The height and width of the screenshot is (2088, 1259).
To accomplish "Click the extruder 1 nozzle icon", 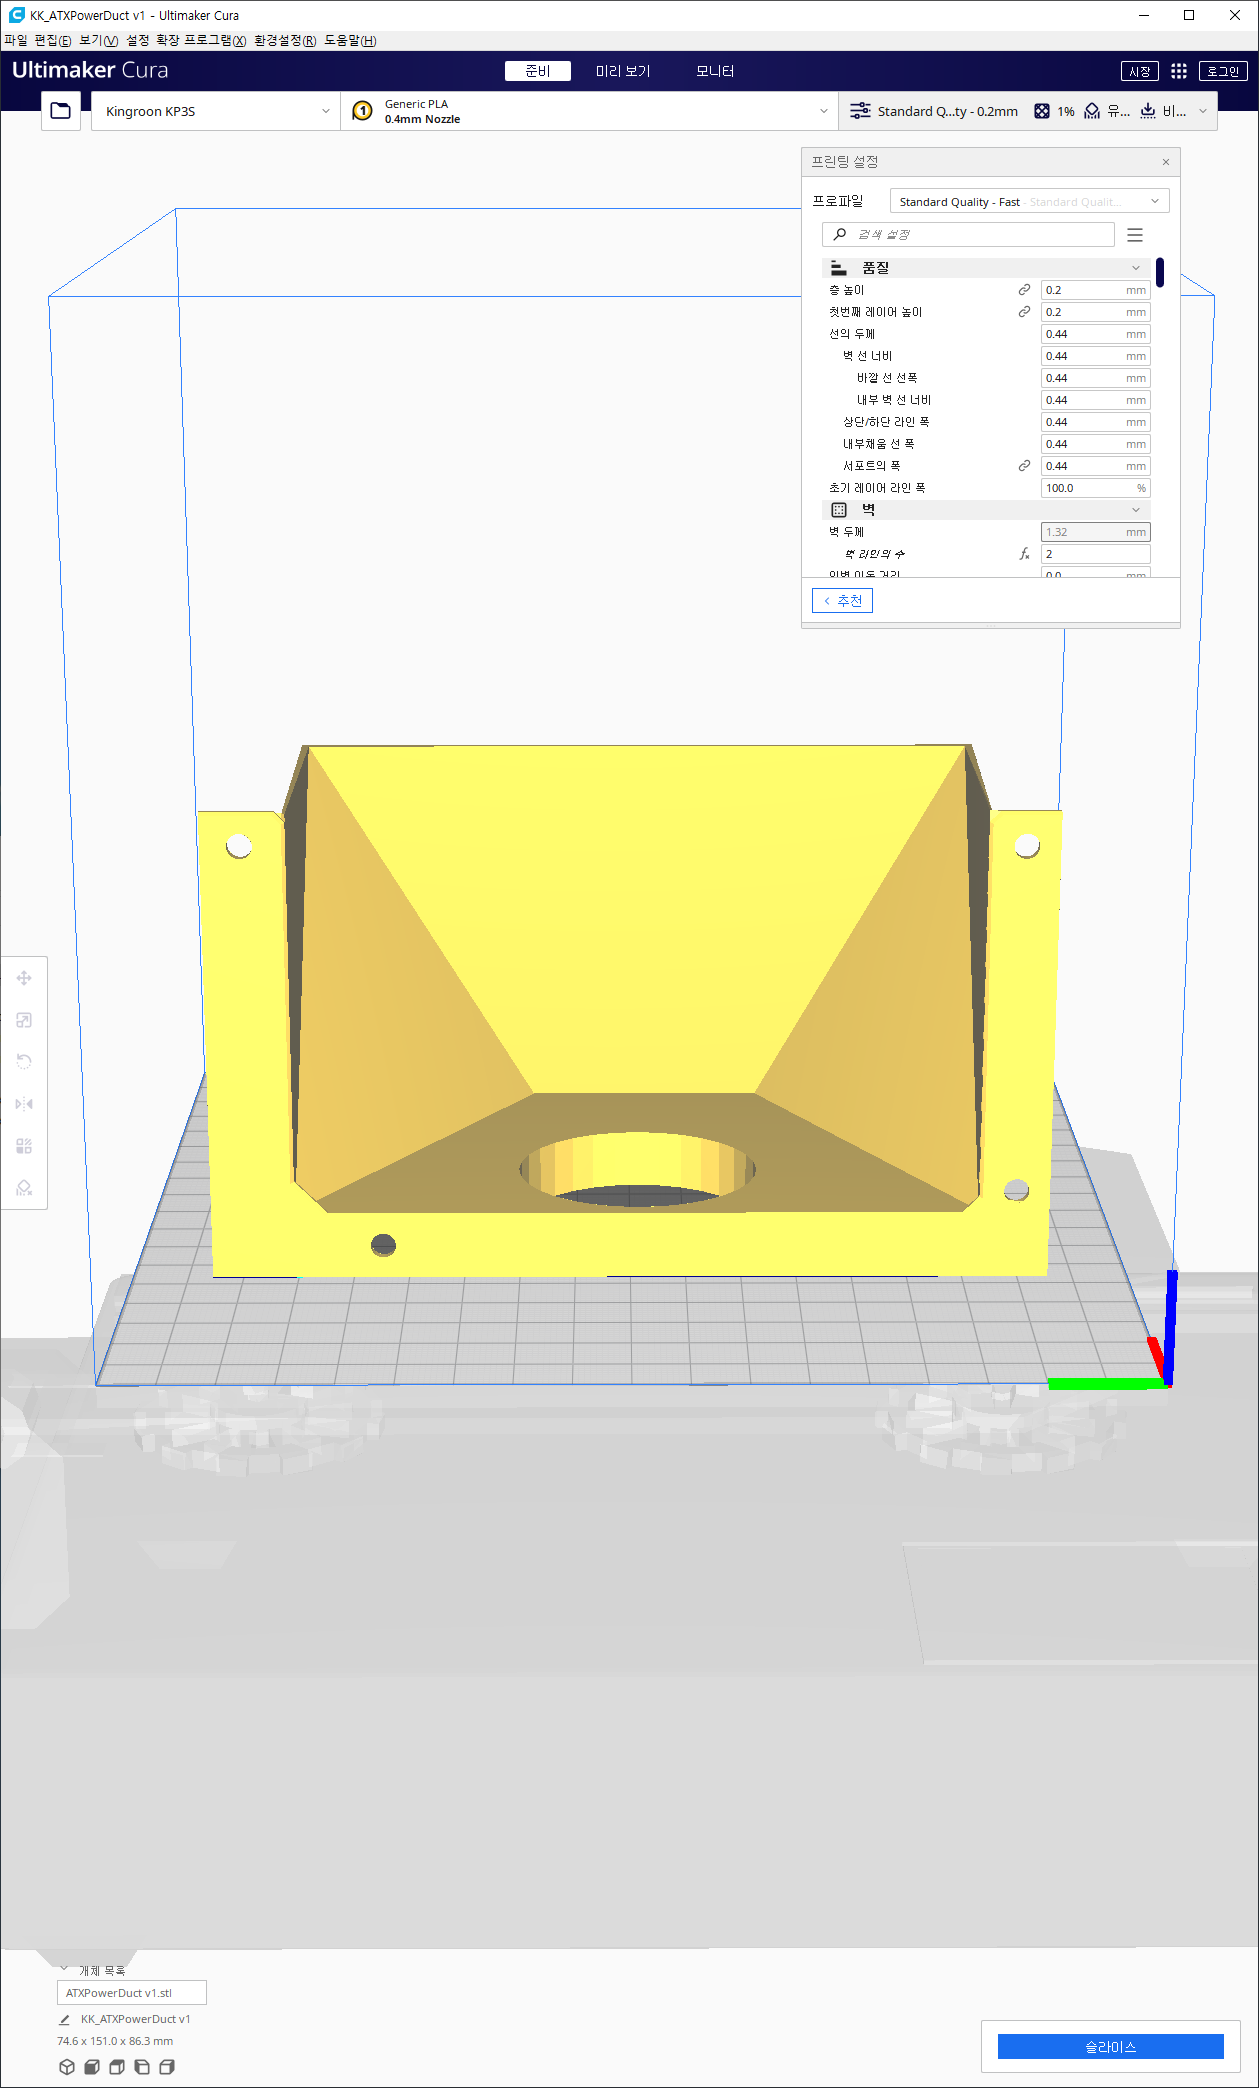I will tap(363, 111).
